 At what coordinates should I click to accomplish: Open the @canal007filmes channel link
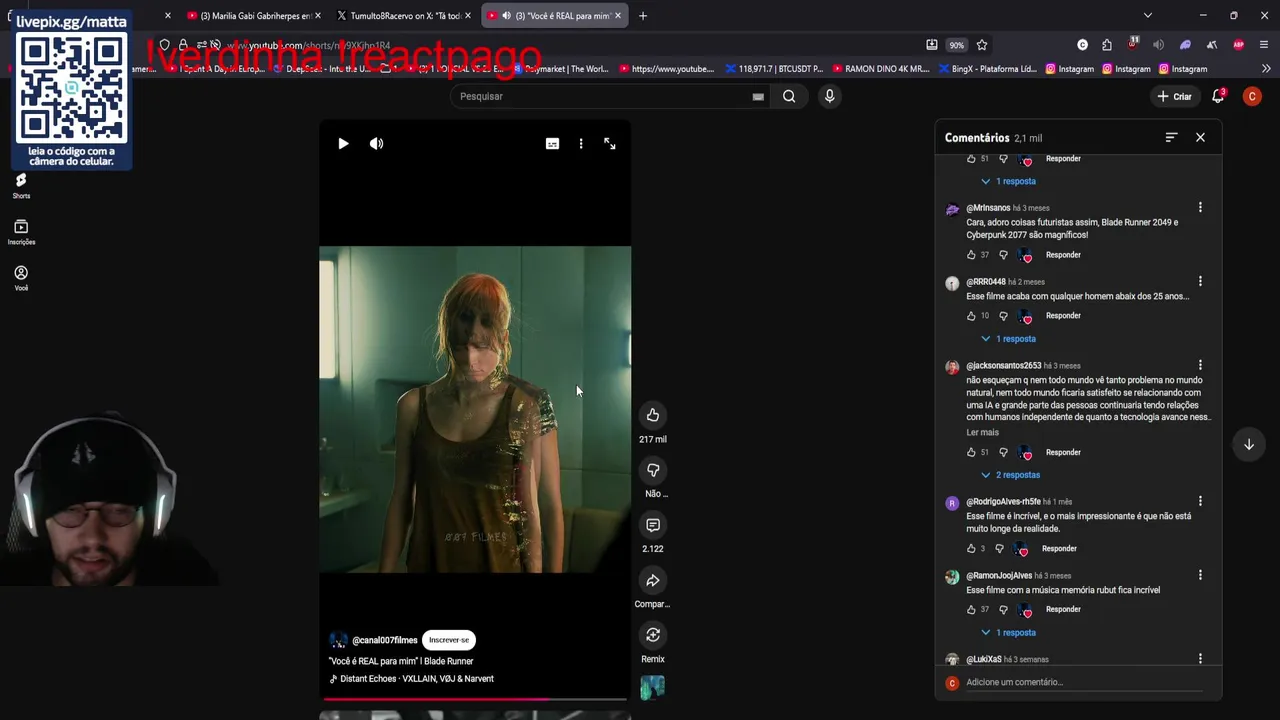[385, 640]
